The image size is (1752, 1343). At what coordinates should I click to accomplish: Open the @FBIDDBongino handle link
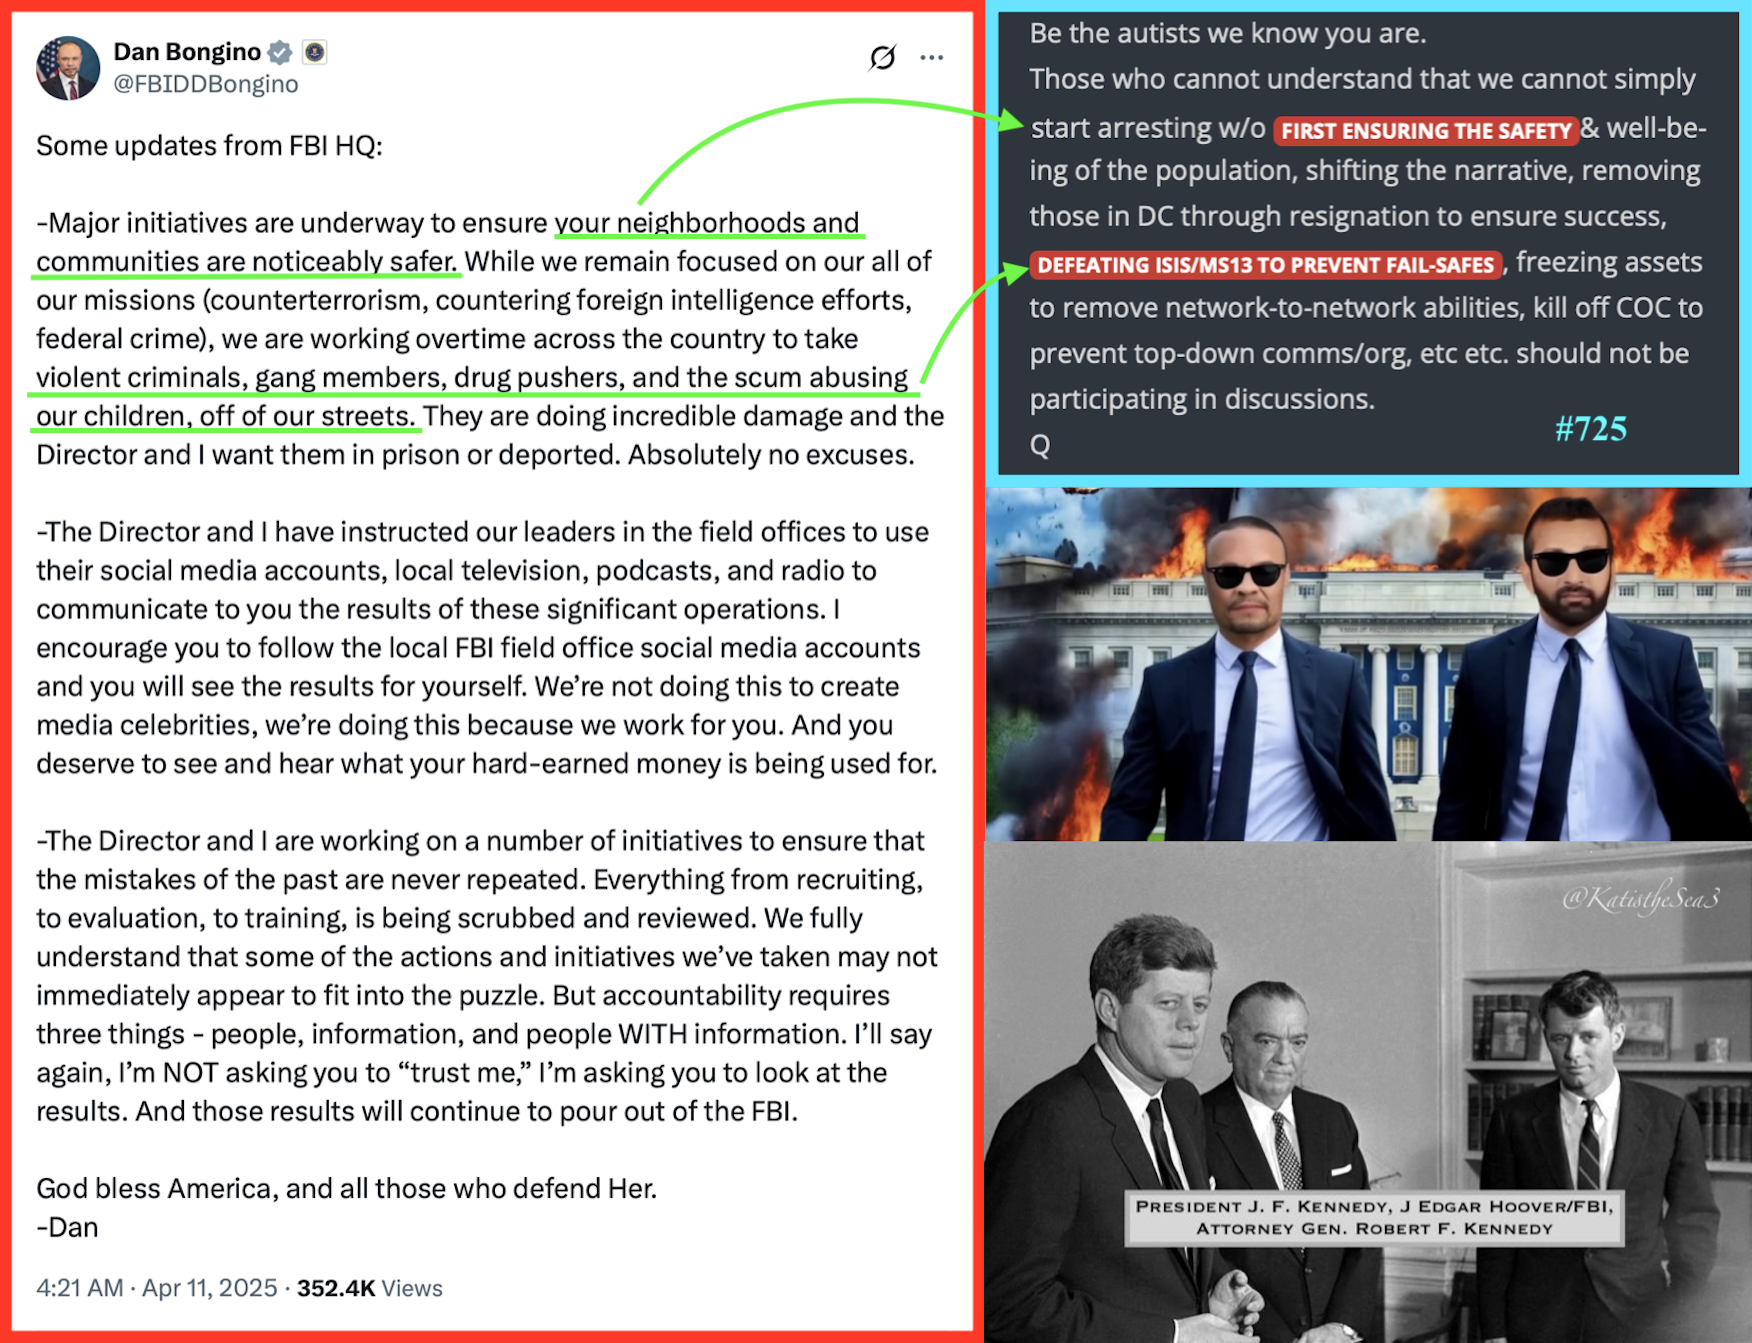coord(206,84)
